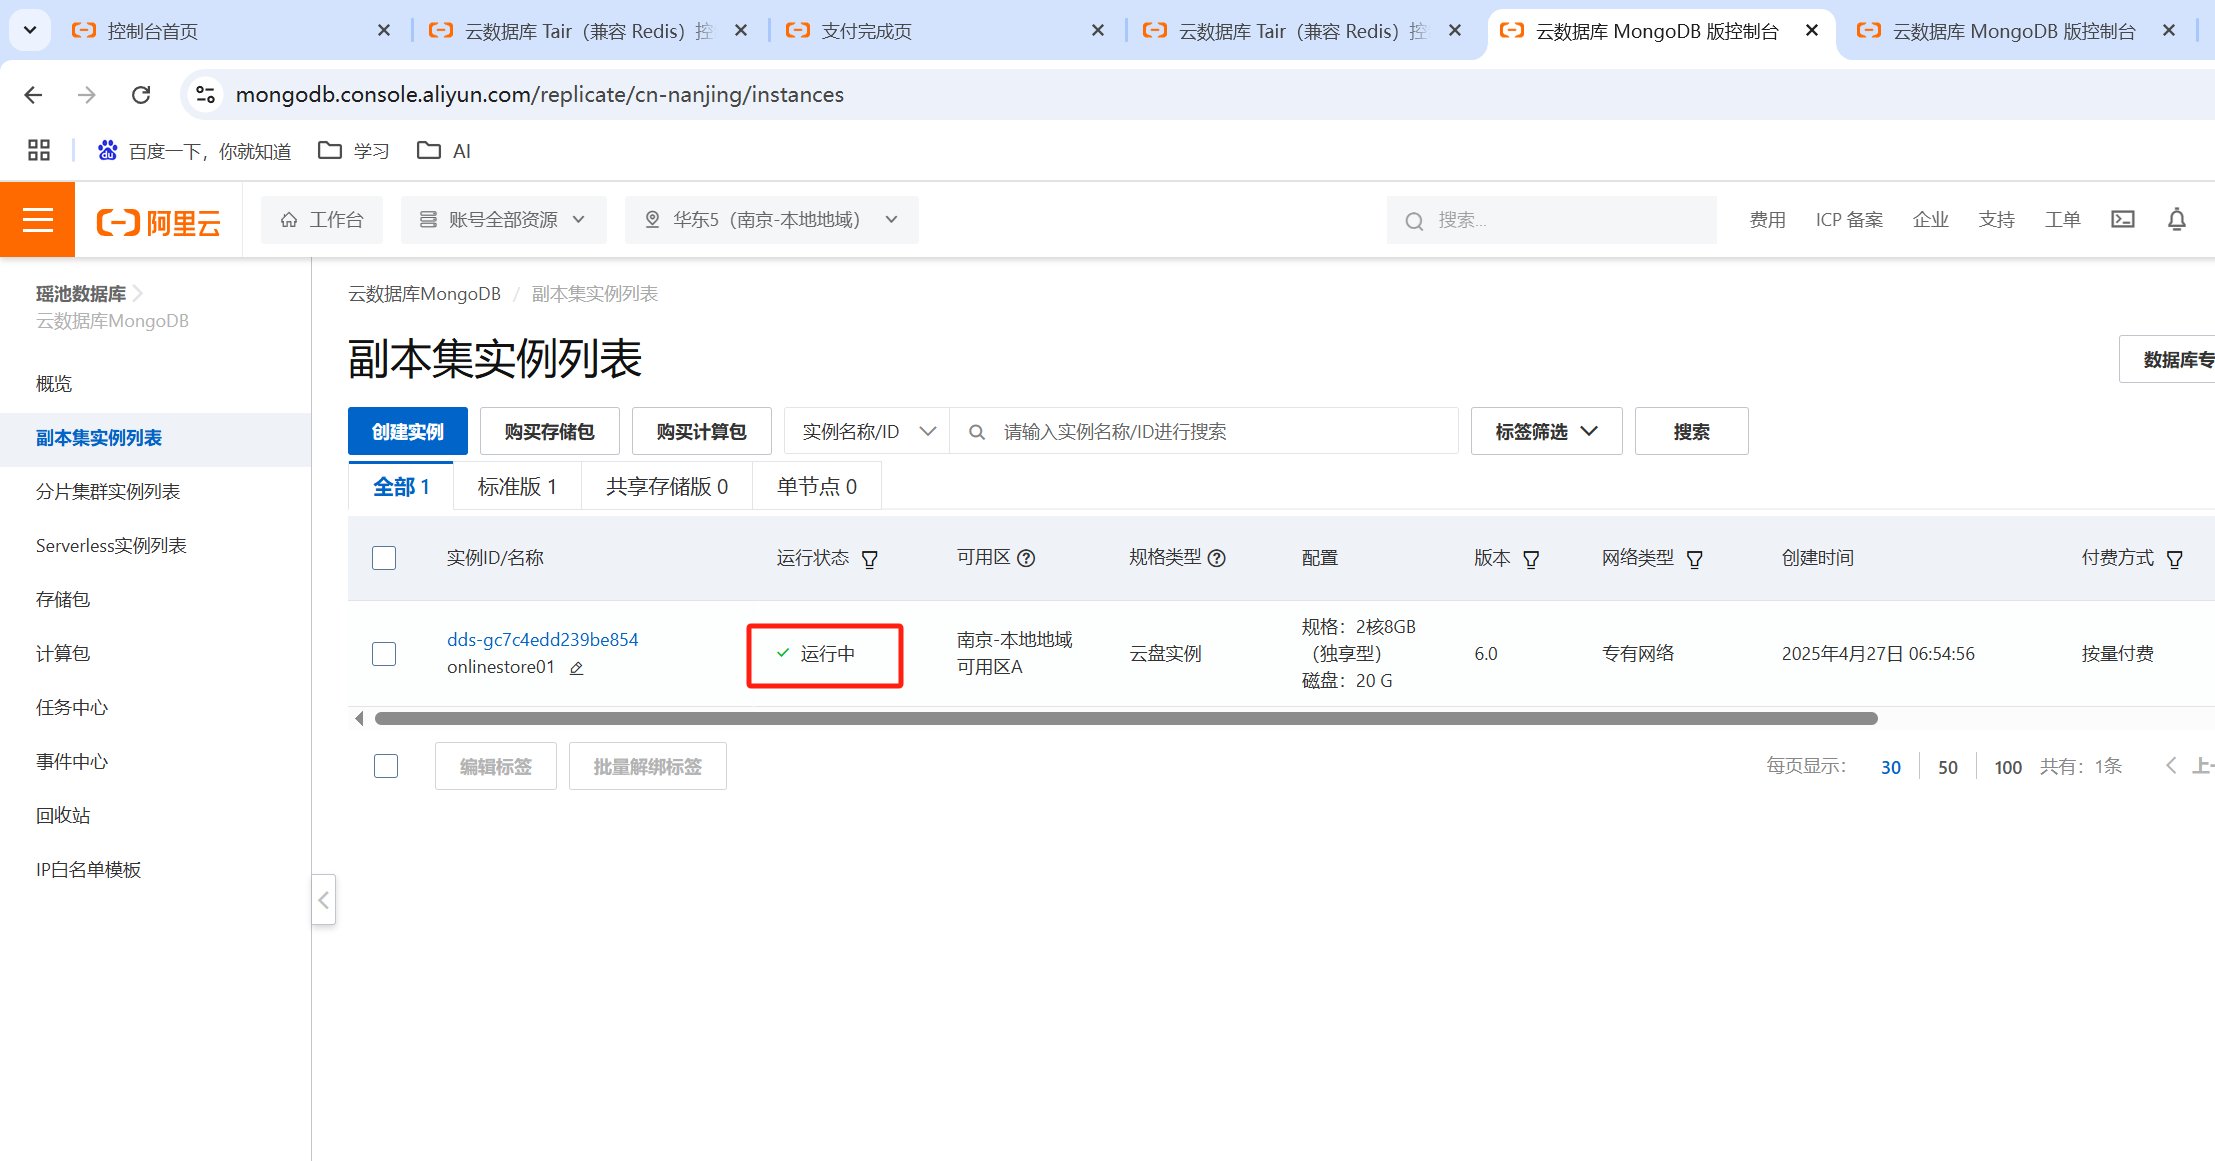Open the browser apps grid

39,150
